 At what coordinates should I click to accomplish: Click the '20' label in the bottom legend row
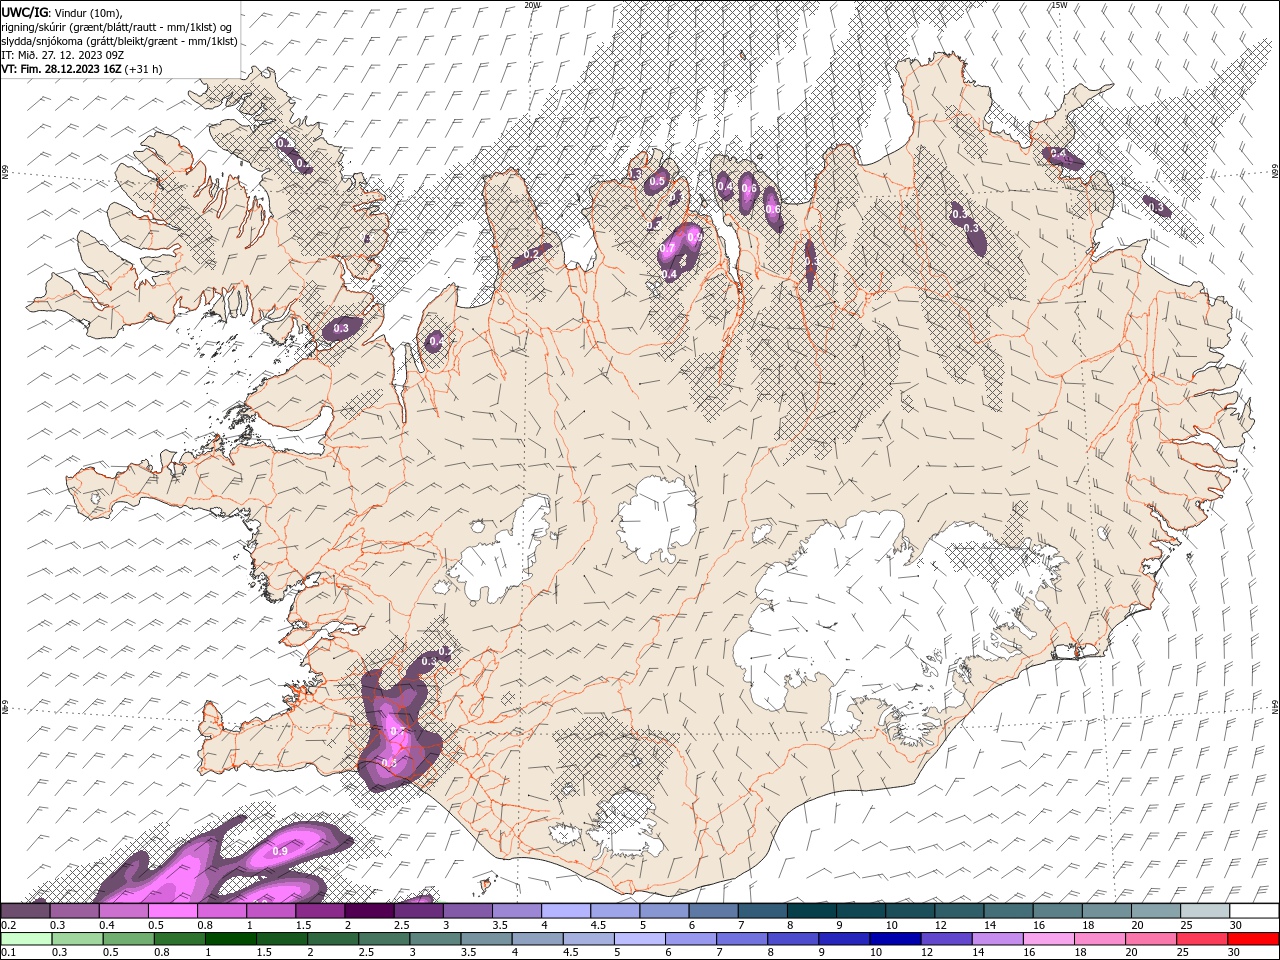pos(1131,952)
